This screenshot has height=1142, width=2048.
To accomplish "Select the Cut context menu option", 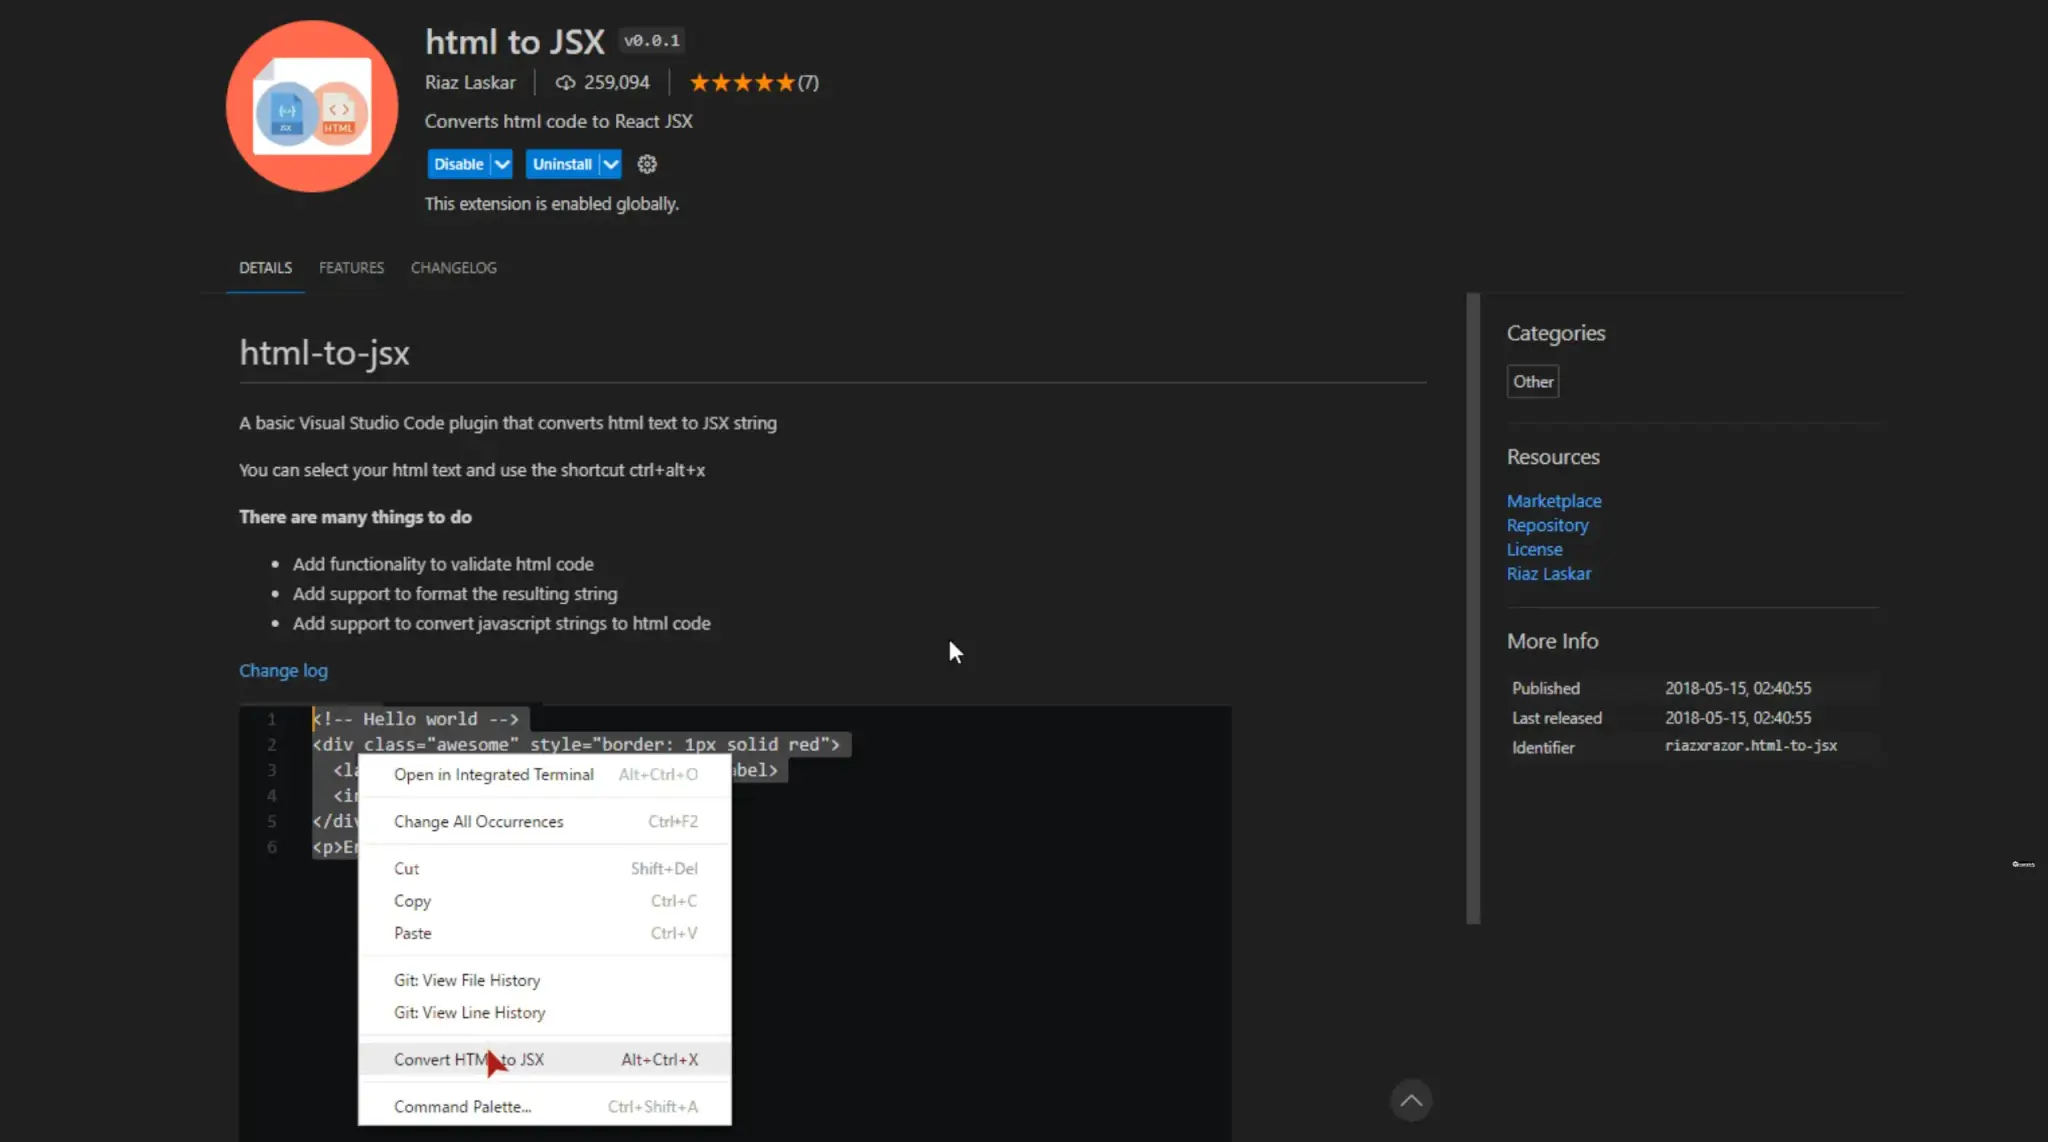I will point(405,868).
